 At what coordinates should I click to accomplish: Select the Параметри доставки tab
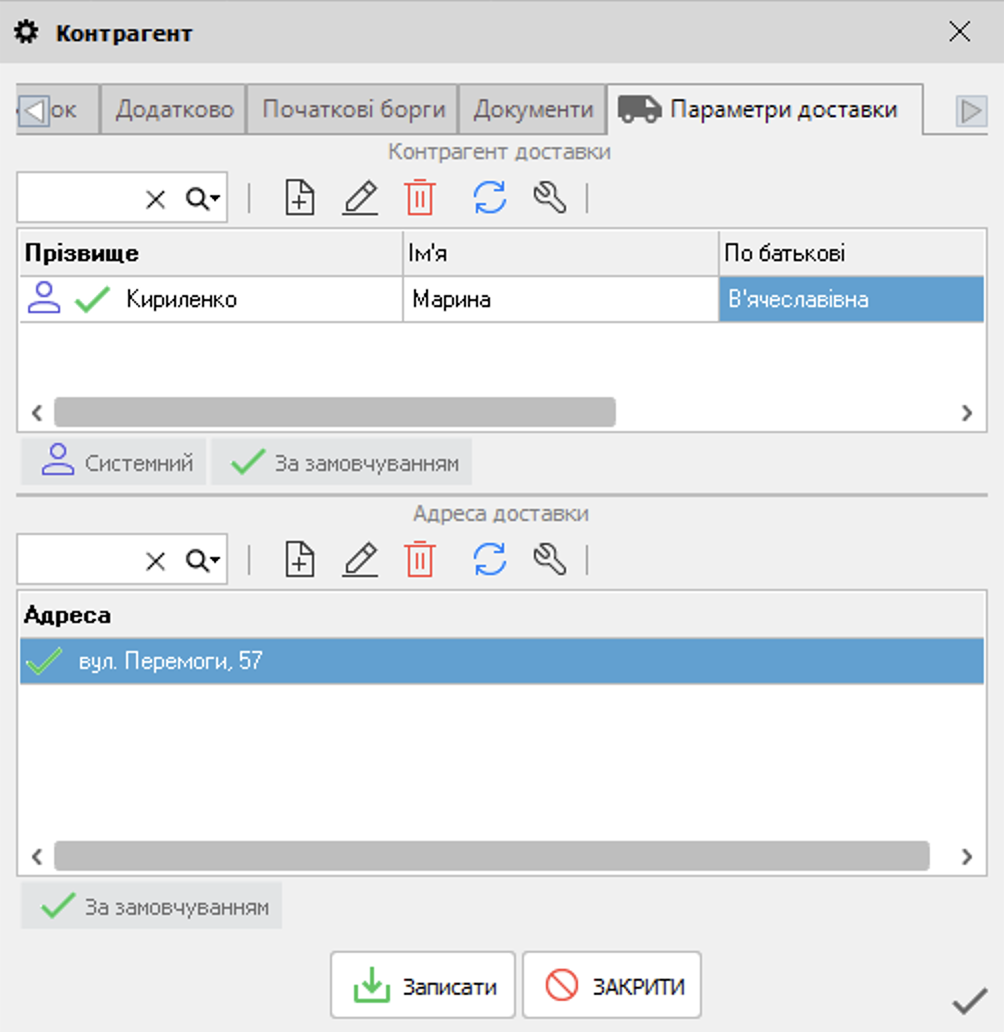coord(765,109)
